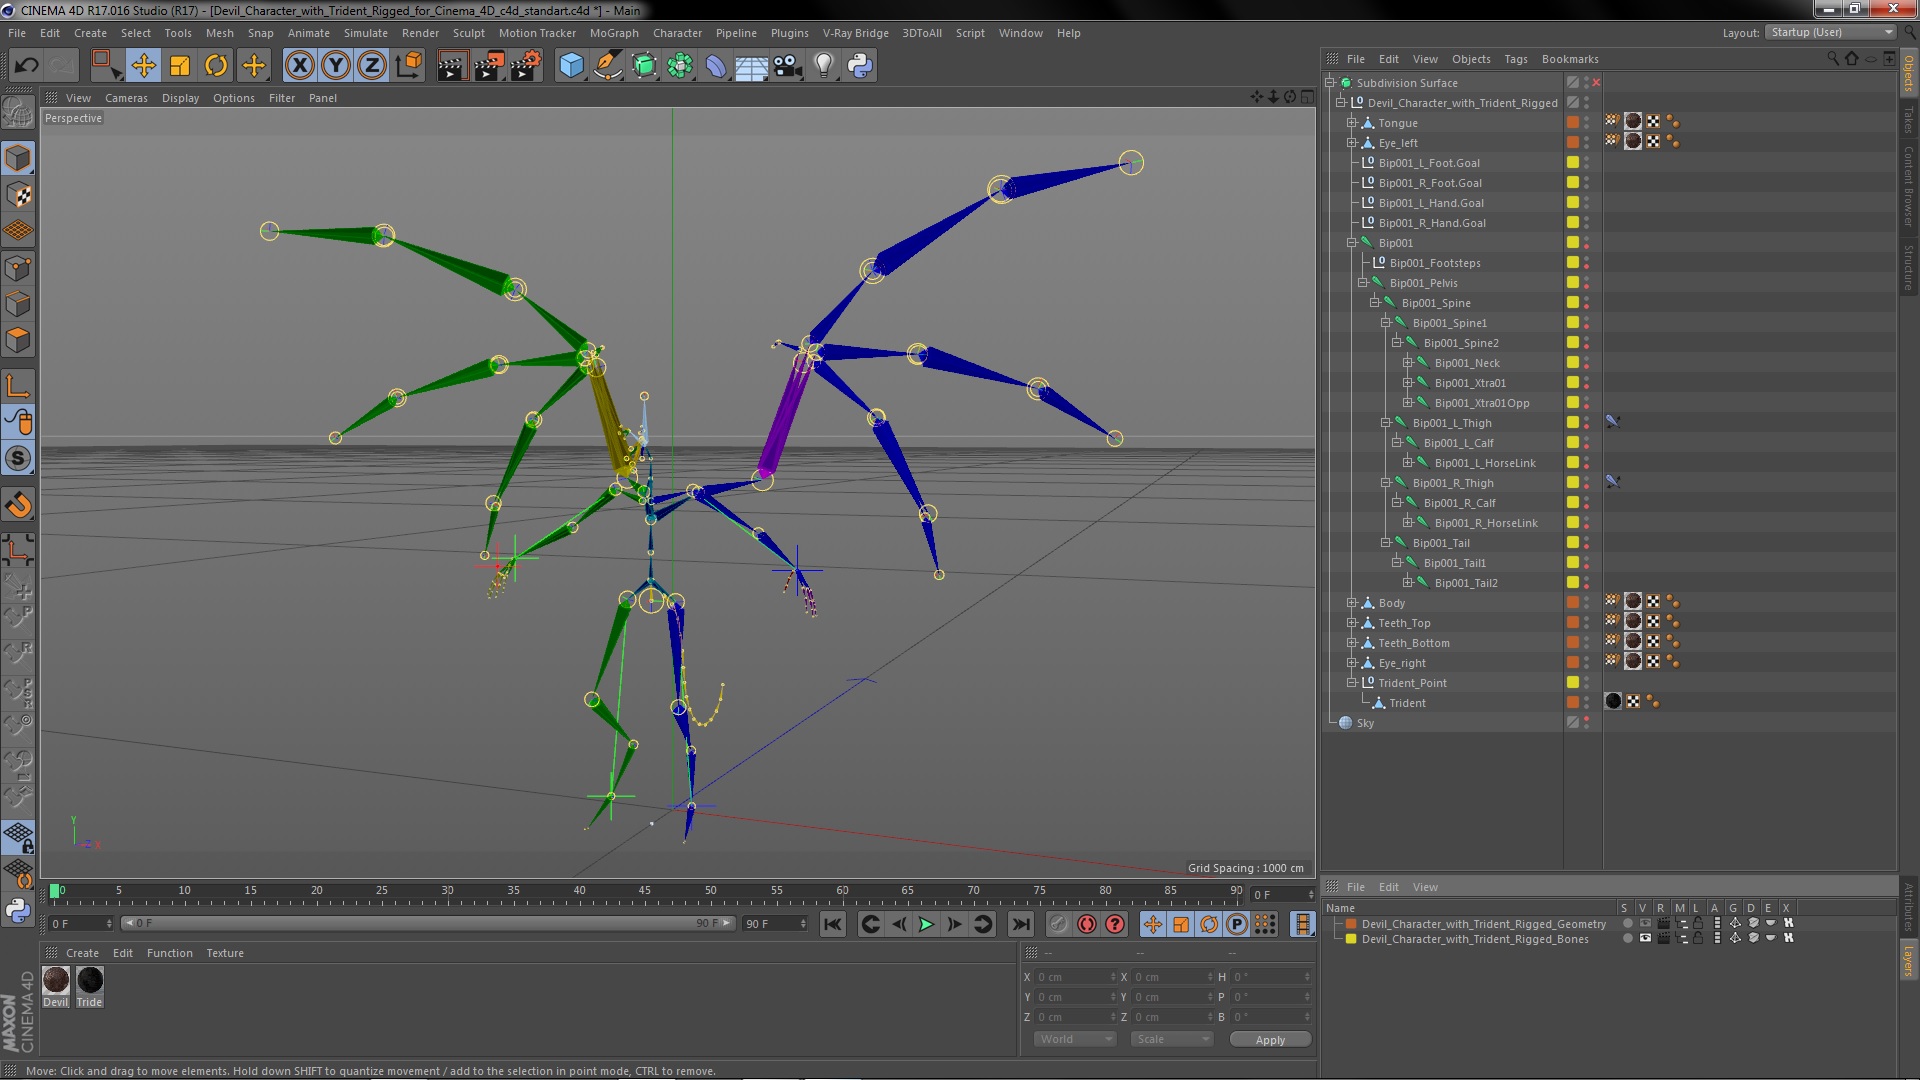Viewport: 1920px width, 1080px height.
Task: Toggle Y-axis lock
Action: (x=336, y=66)
